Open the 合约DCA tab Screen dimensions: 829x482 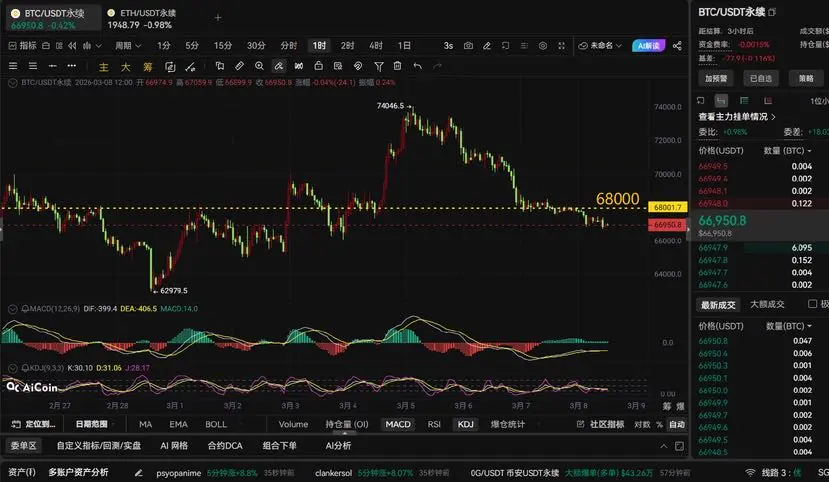225,446
